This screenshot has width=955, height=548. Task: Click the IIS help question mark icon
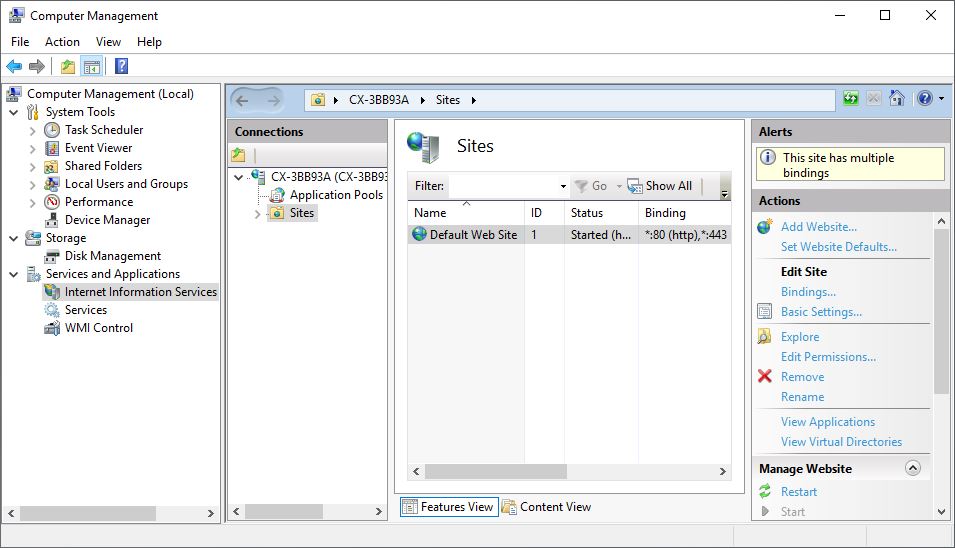(x=925, y=98)
